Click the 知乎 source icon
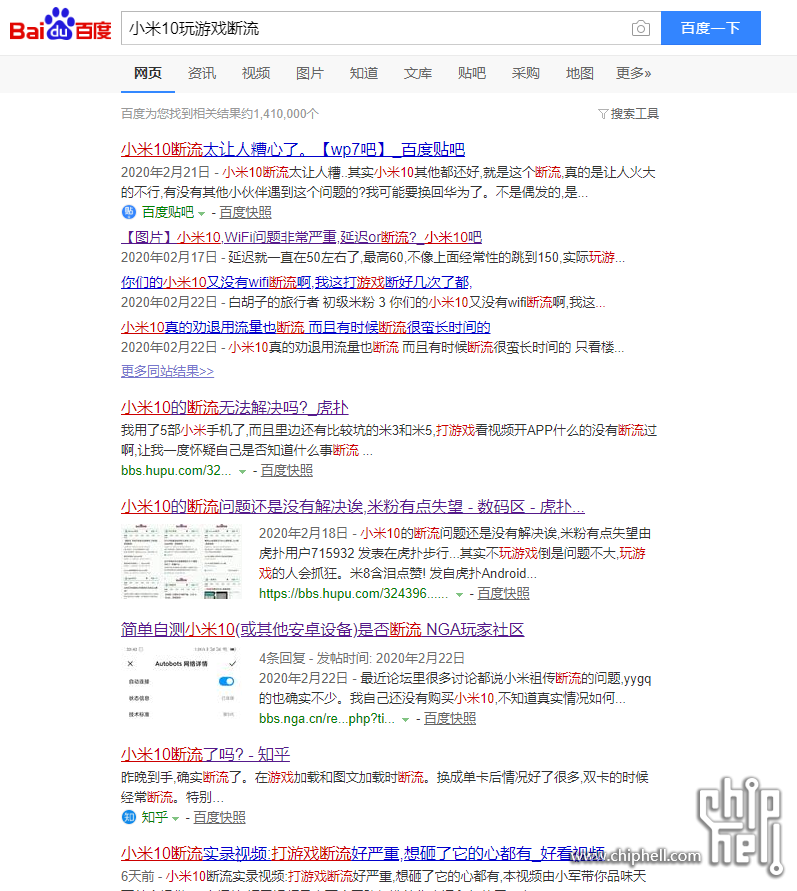This screenshot has width=797, height=891. point(129,817)
